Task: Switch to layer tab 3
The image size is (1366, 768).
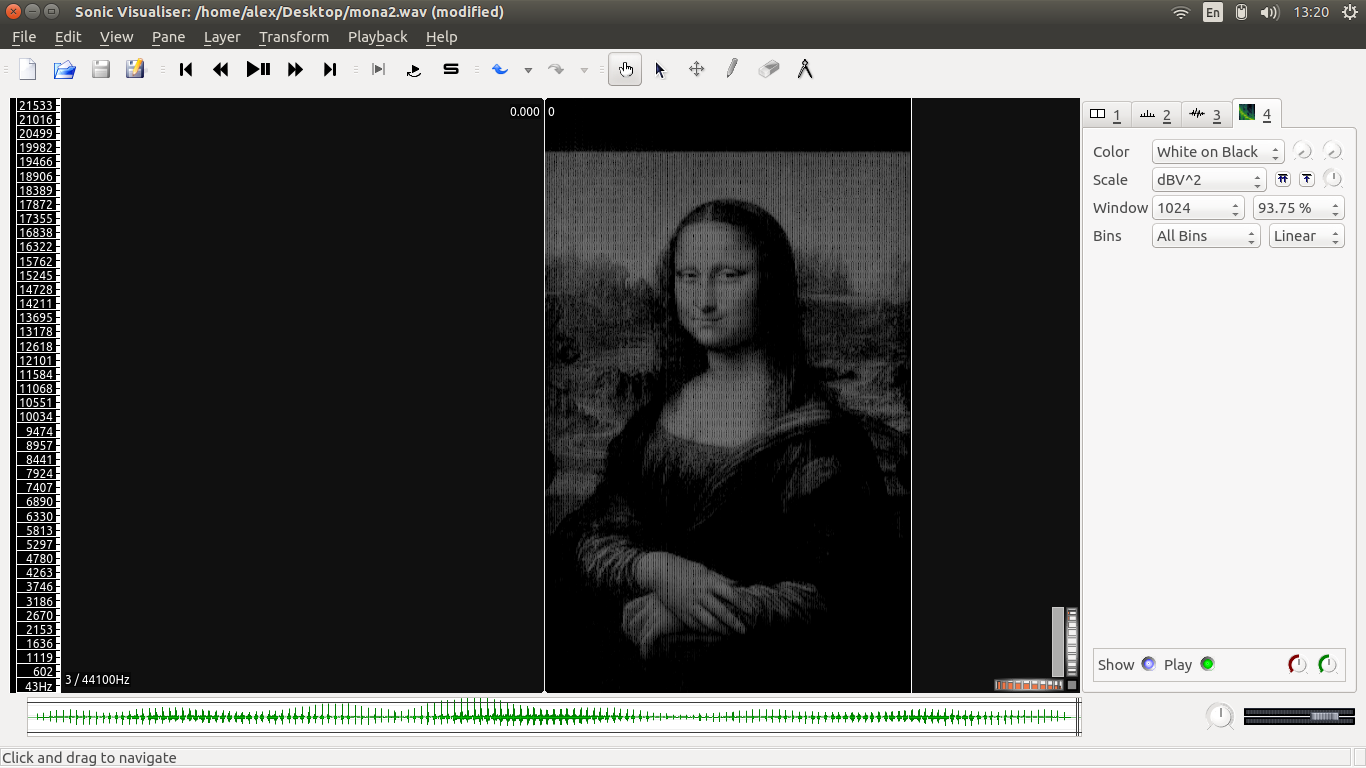Action: 1206,114
